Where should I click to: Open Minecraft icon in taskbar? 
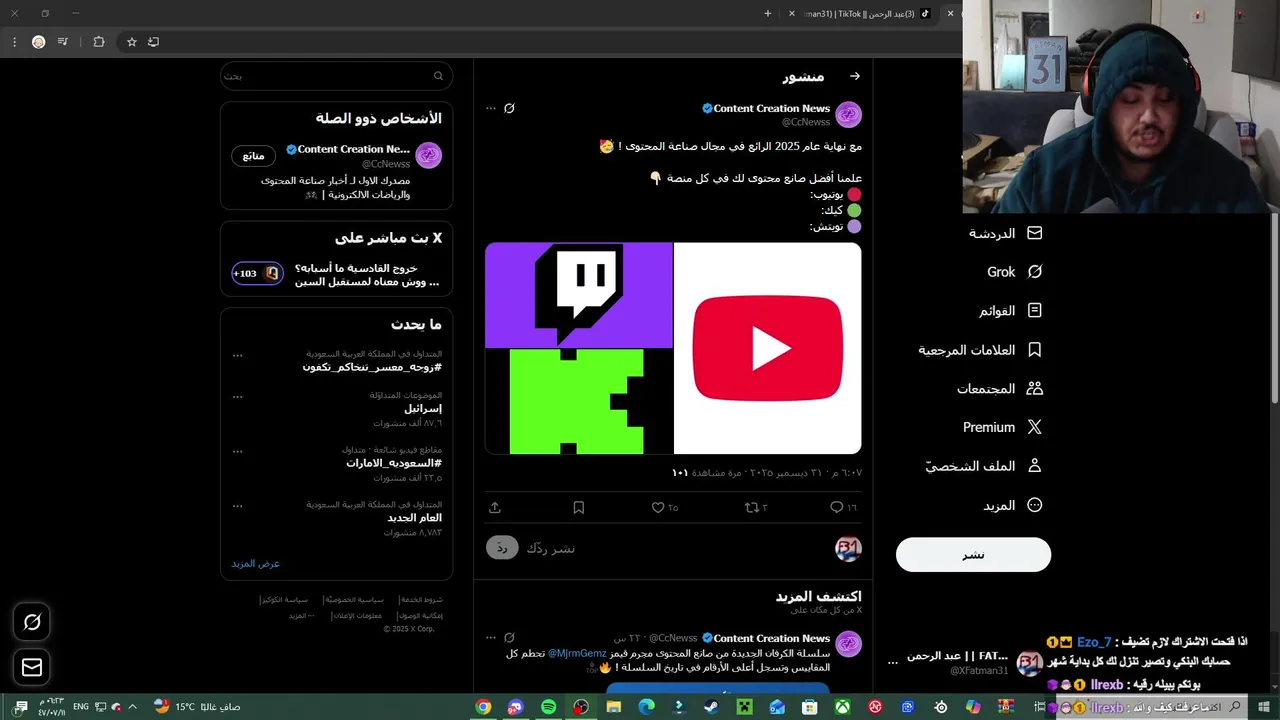click(744, 707)
